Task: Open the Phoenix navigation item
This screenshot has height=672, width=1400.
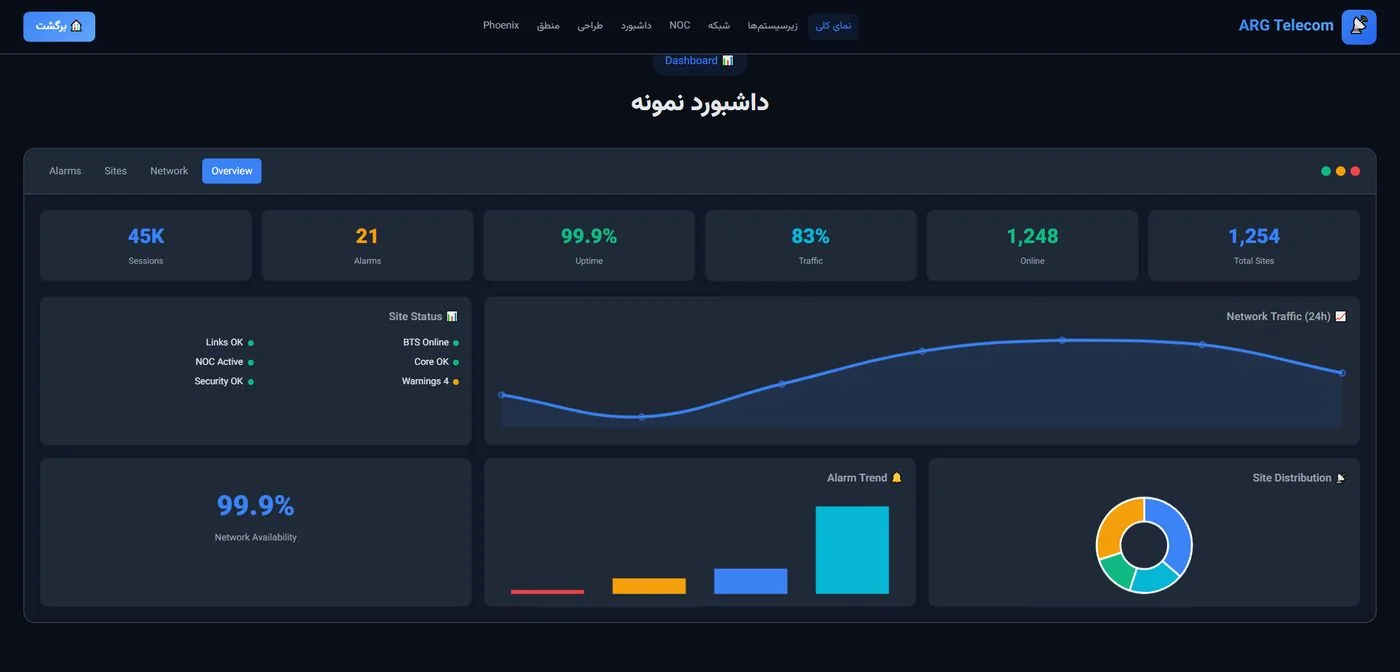Action: coord(501,26)
